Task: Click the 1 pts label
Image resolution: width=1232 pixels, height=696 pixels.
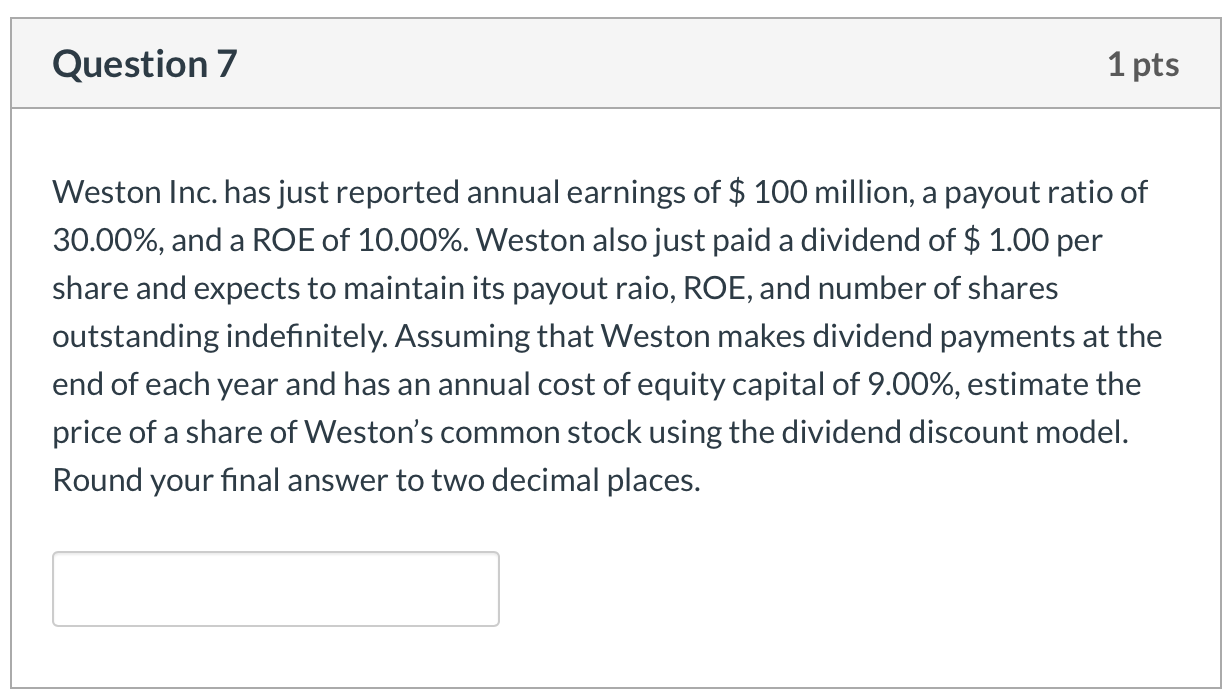Action: tap(1144, 63)
